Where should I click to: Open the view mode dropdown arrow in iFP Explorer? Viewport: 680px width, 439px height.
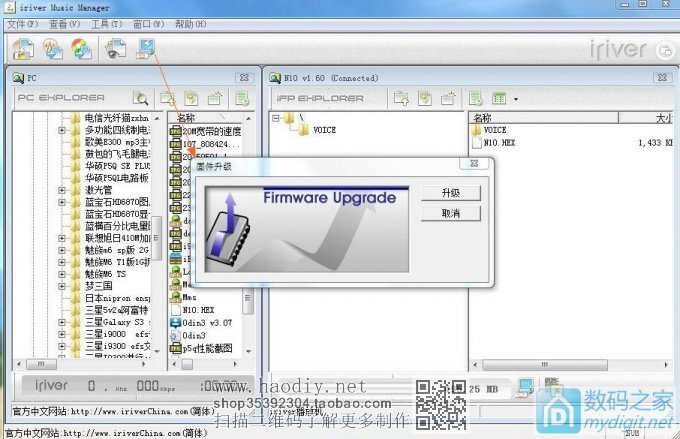[x=515, y=99]
